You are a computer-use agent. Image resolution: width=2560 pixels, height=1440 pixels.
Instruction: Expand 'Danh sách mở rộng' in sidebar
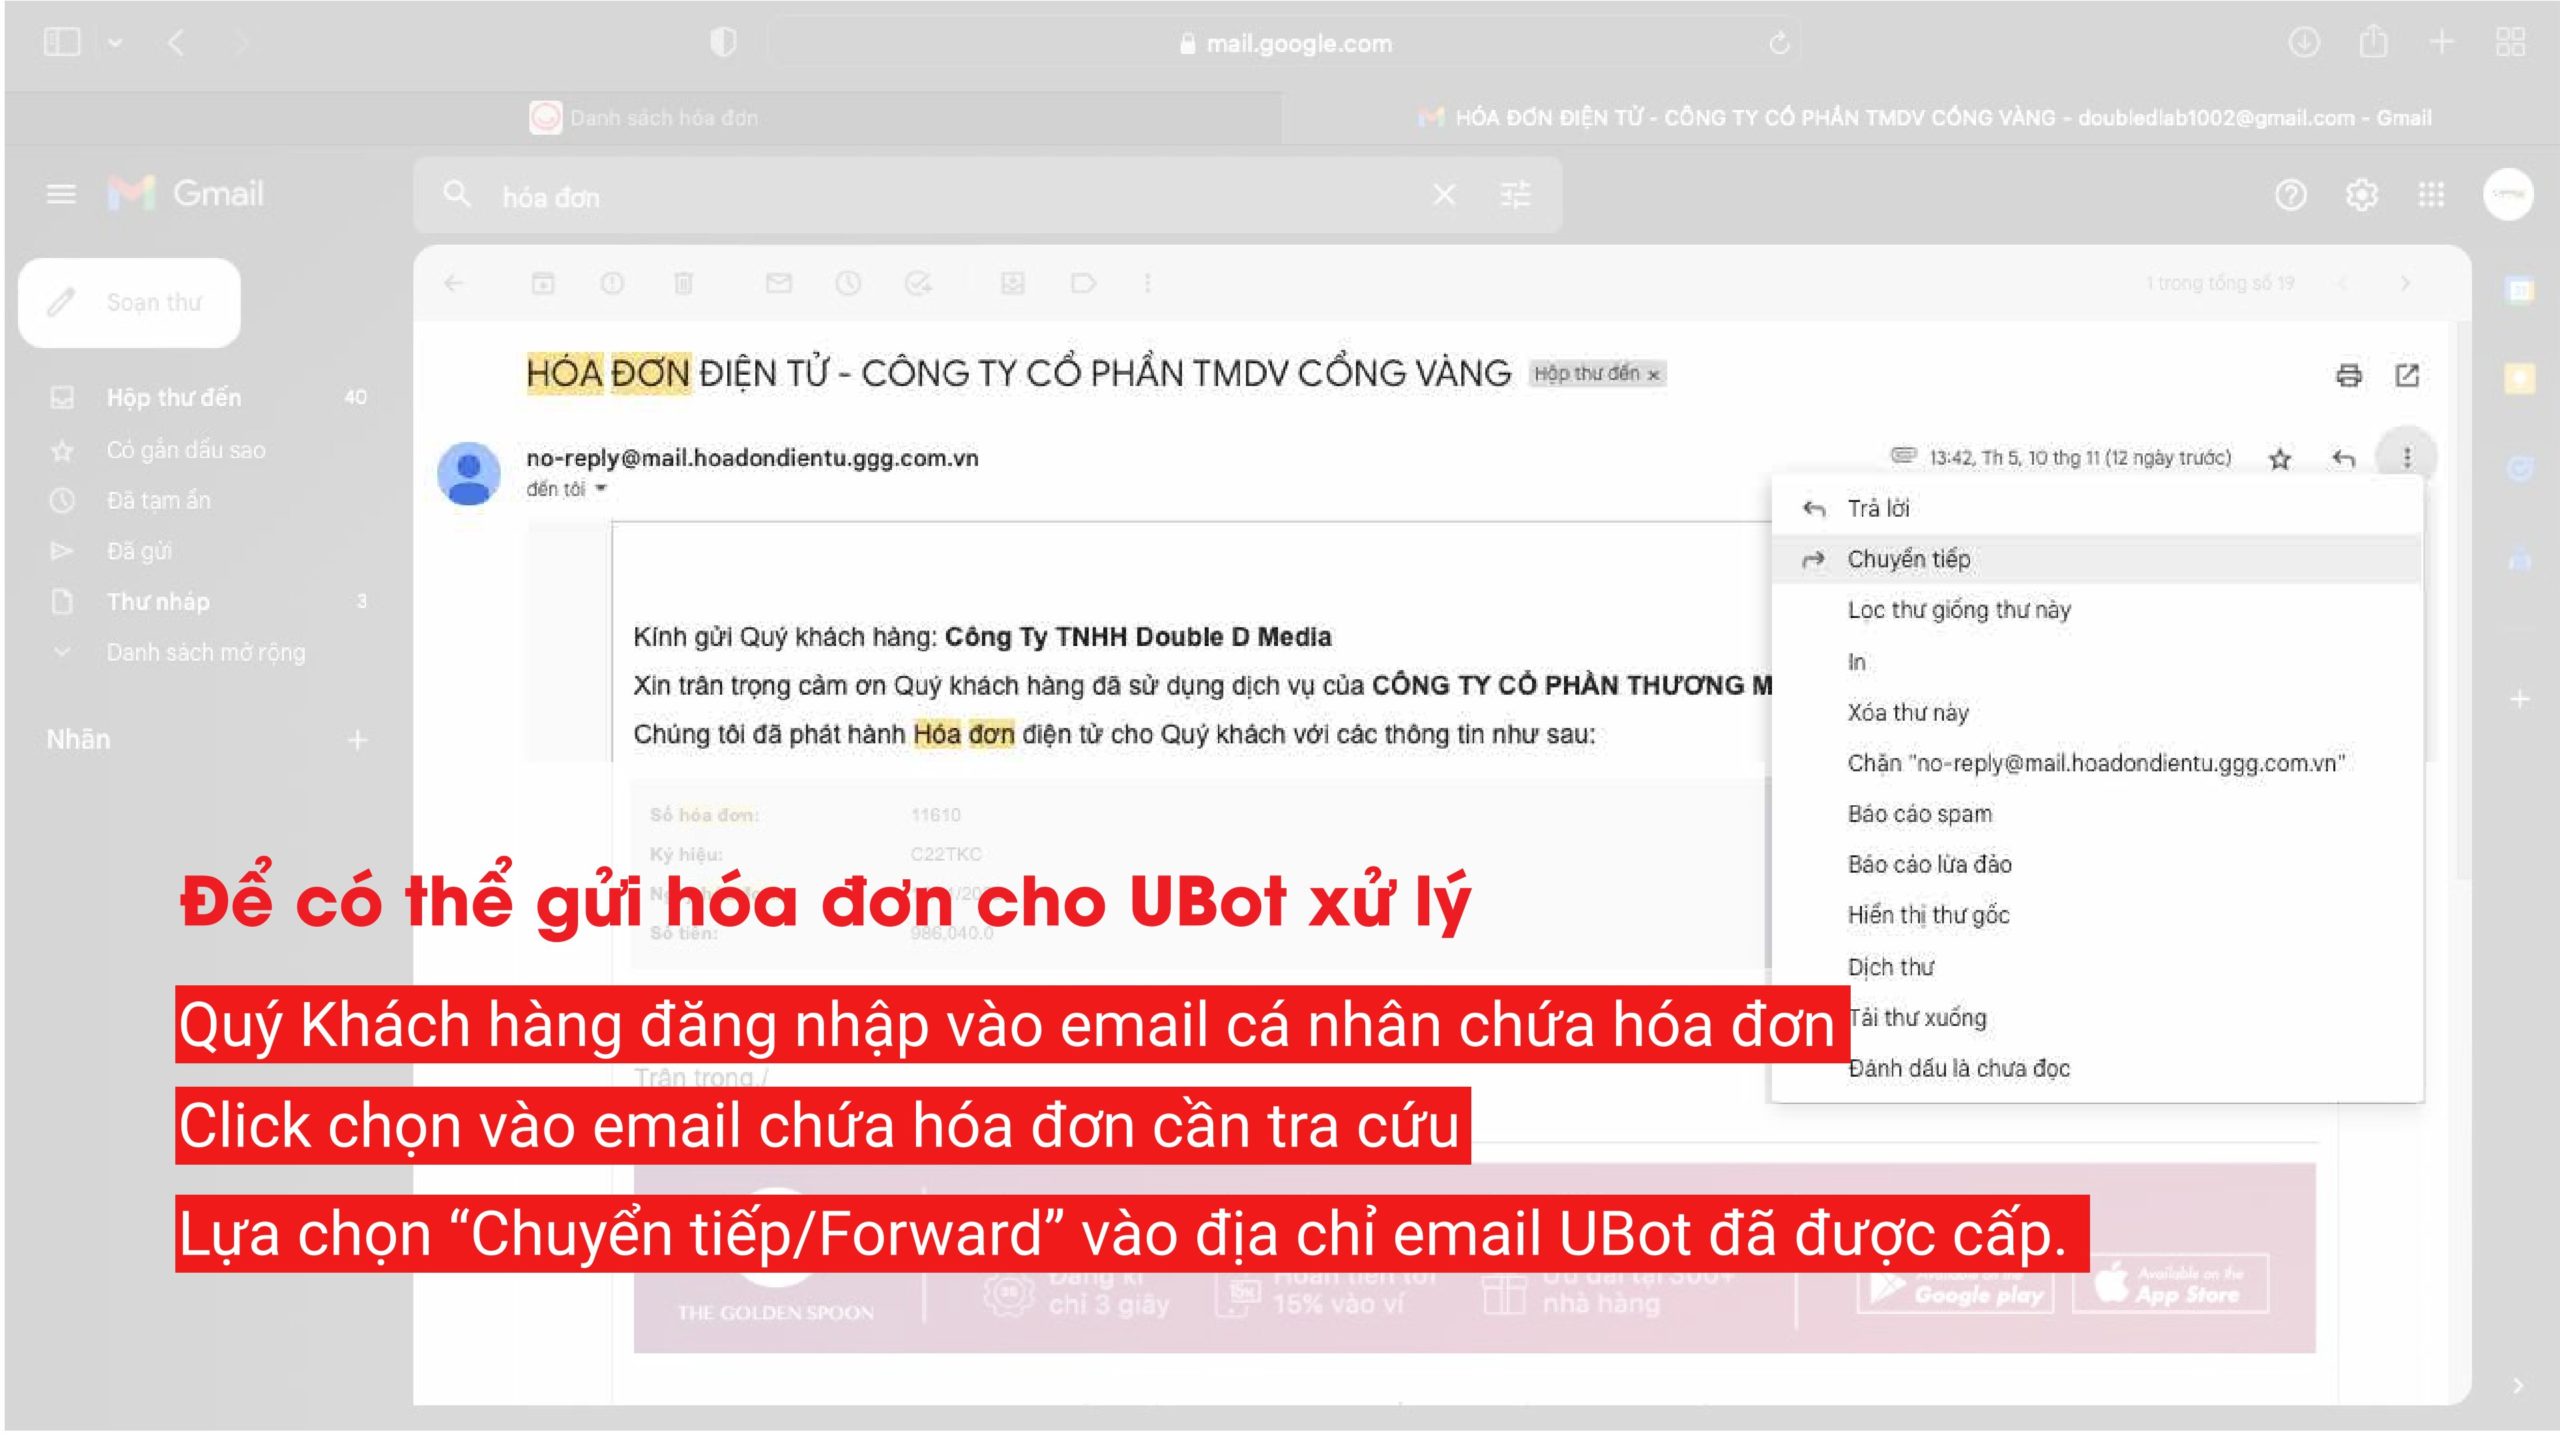click(x=205, y=652)
